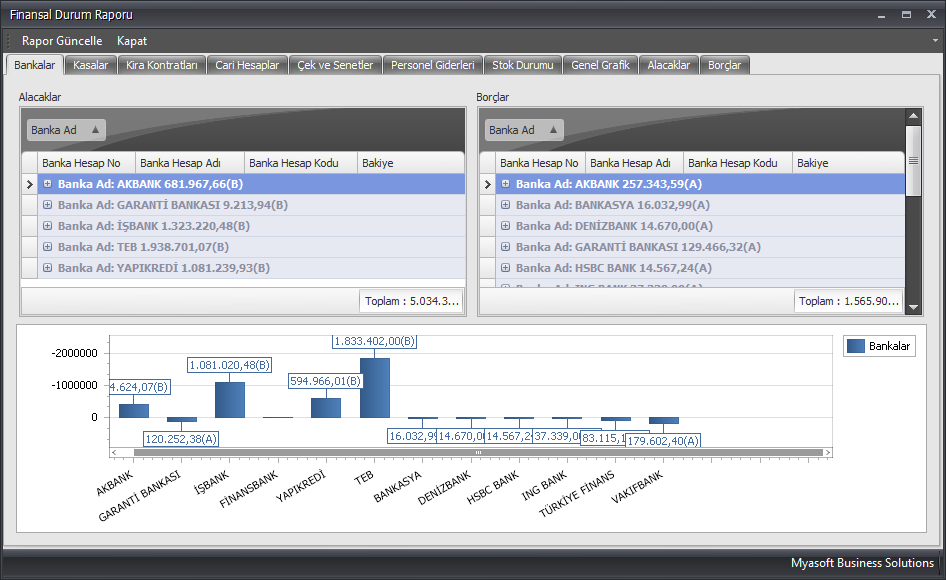
Task: Click Borçlar Toplam : 1.565.90... summary
Action: 848,301
